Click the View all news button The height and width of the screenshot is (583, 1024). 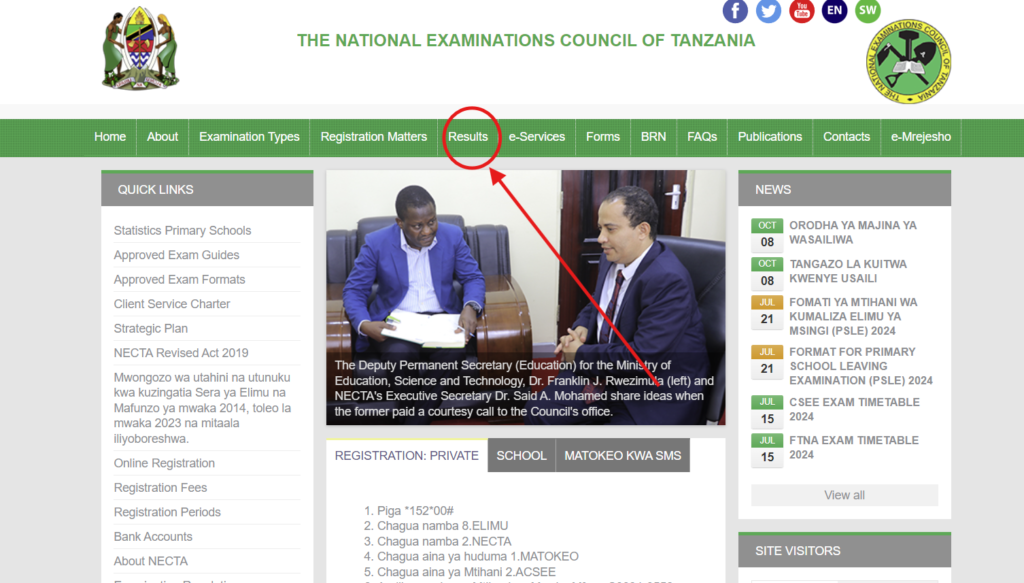(x=844, y=495)
